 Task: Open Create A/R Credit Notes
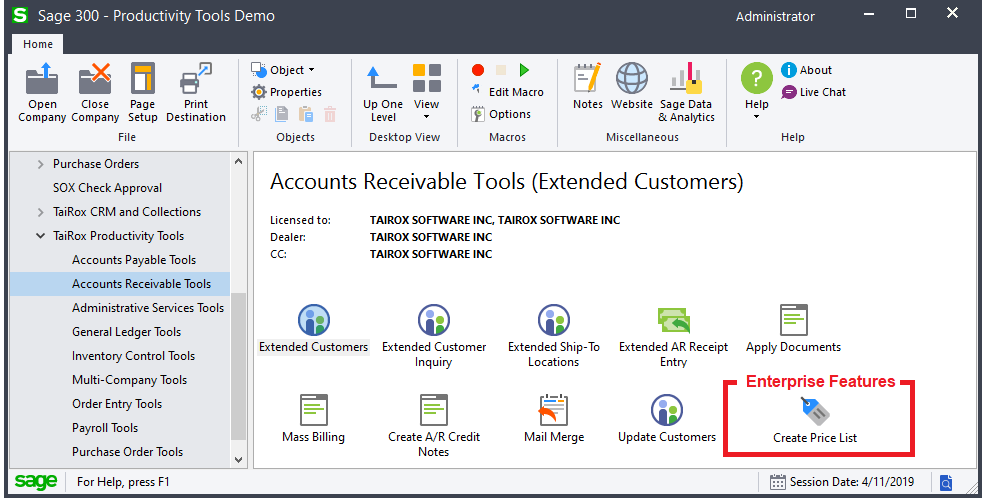click(x=434, y=426)
